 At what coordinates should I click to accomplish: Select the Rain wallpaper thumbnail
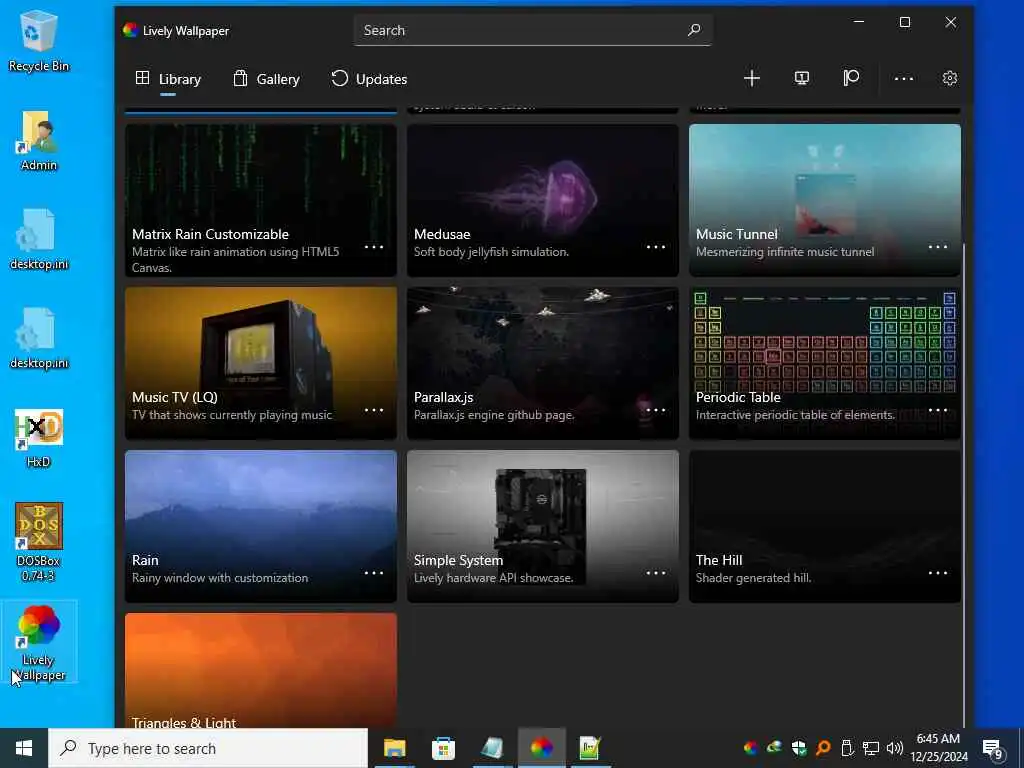[x=261, y=526]
